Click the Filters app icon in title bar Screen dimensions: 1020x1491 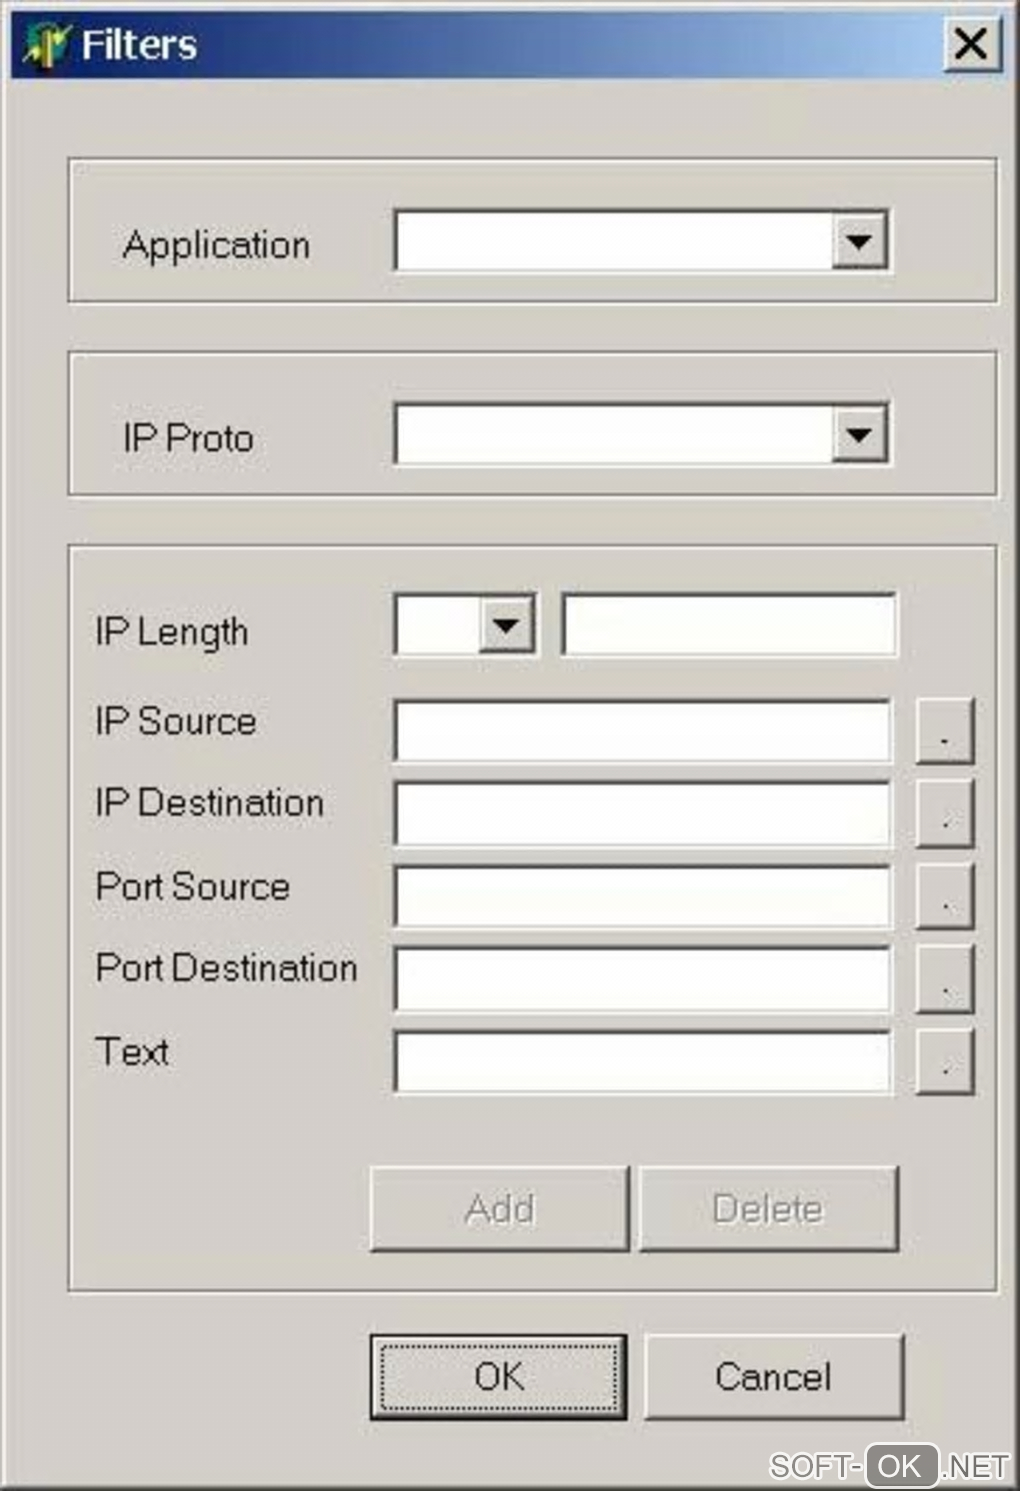[46, 44]
